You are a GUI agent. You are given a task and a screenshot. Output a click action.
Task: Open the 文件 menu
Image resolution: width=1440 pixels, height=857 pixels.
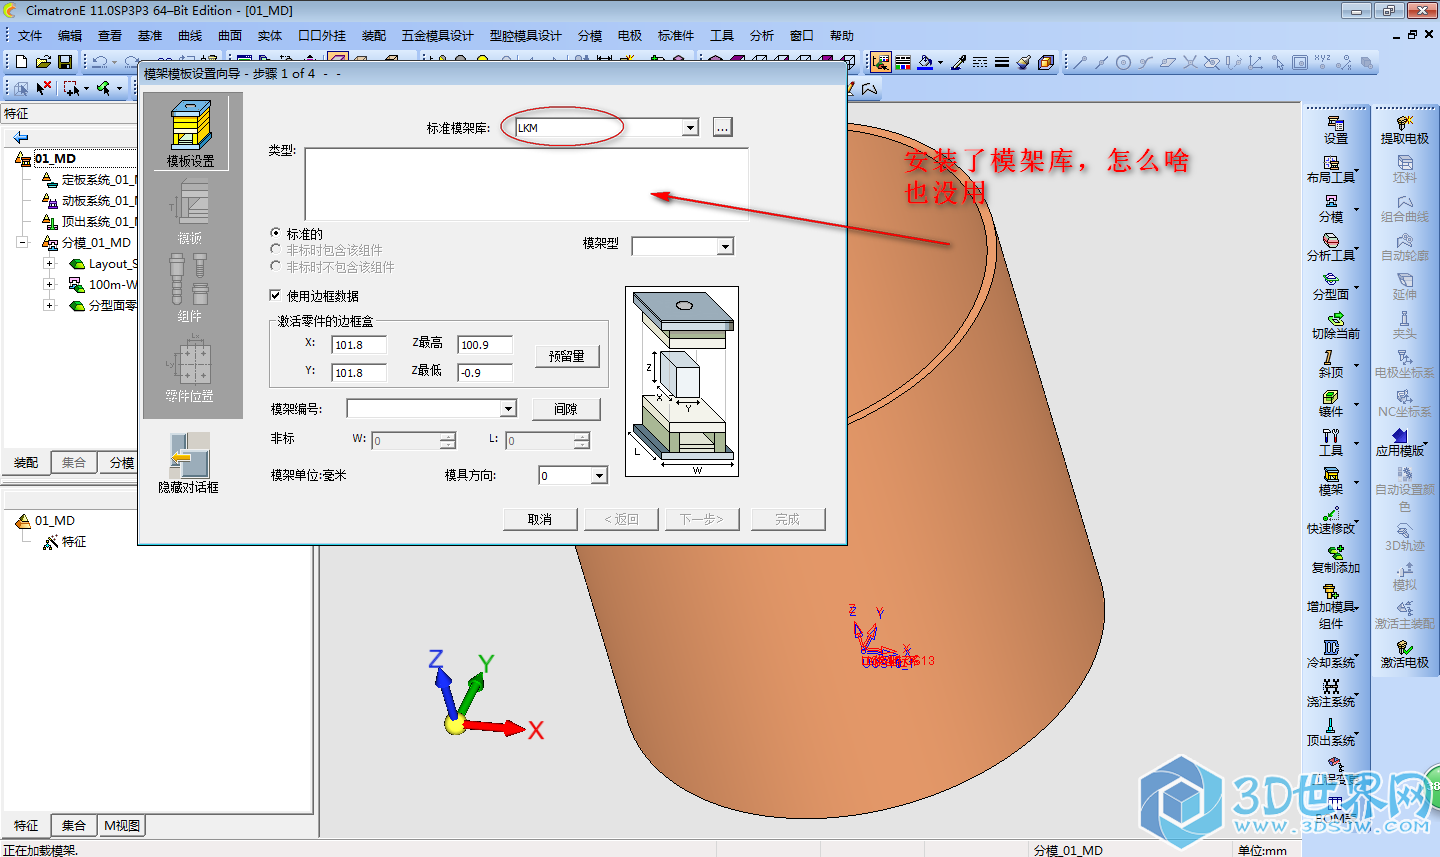[30, 36]
